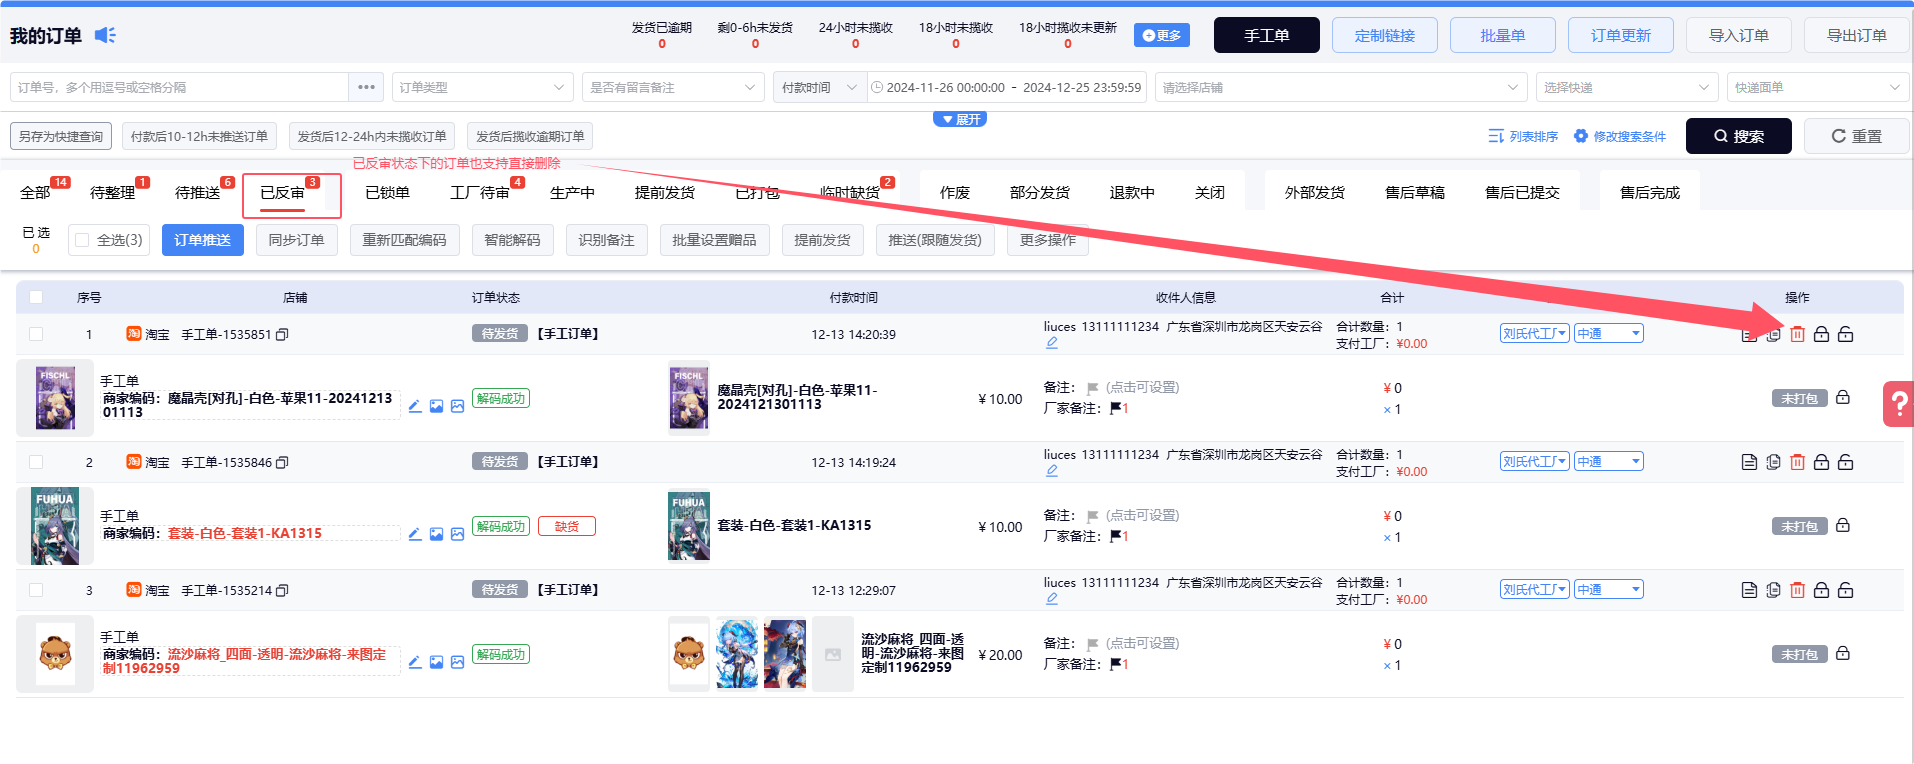
Task: Open the 是否有留言备注 dropdown
Action: (672, 87)
